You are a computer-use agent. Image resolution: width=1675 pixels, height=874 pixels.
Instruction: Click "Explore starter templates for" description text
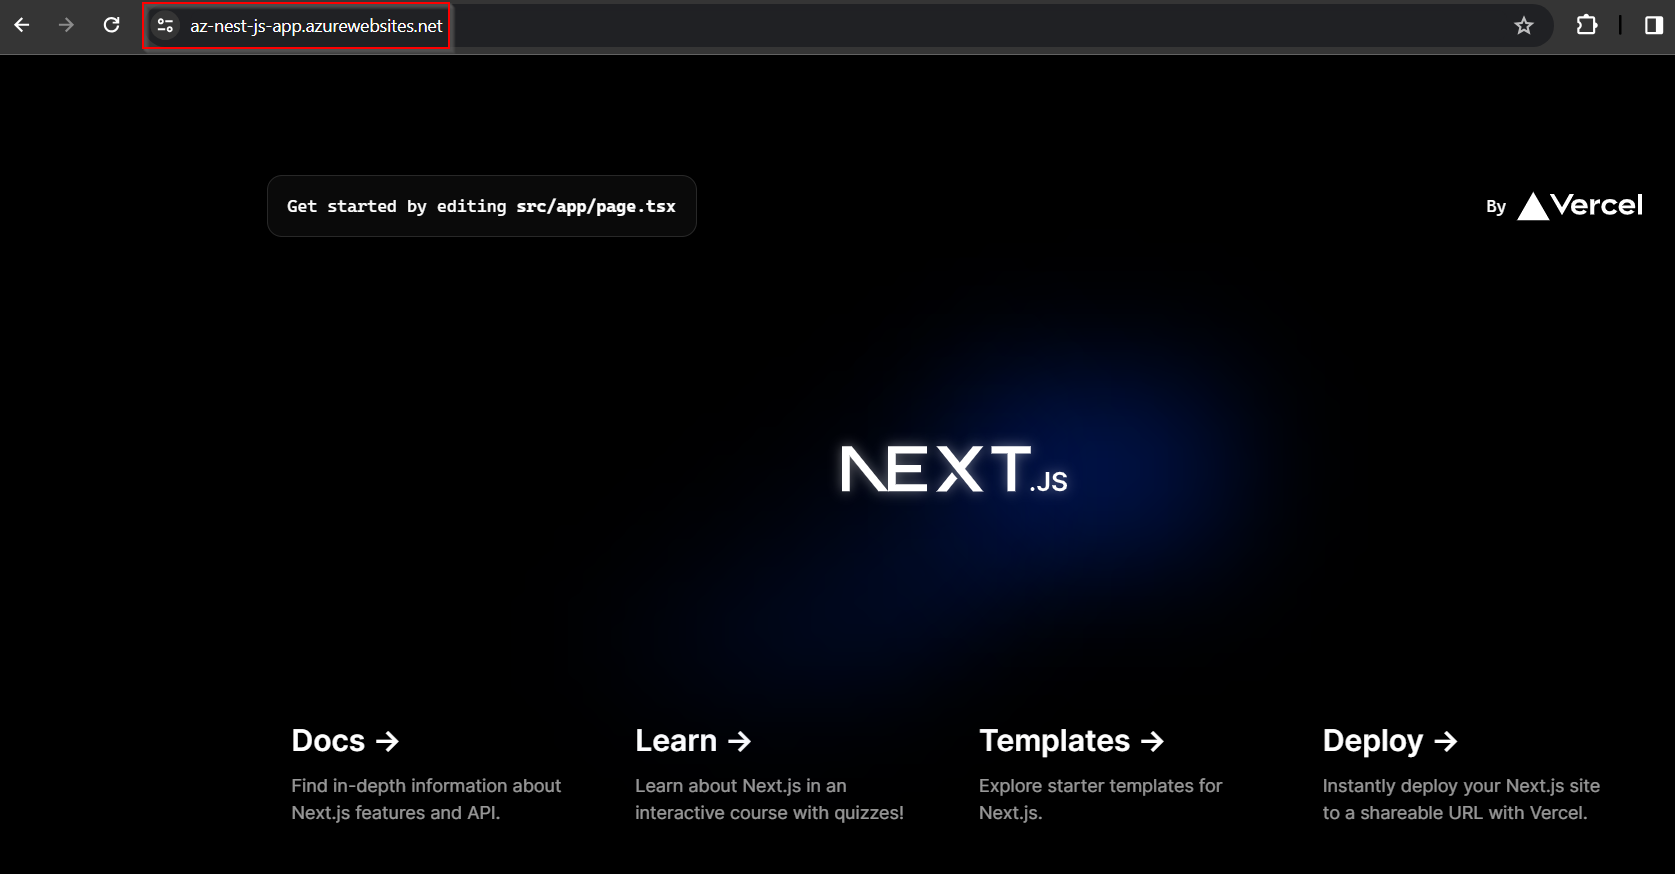(x=1101, y=786)
